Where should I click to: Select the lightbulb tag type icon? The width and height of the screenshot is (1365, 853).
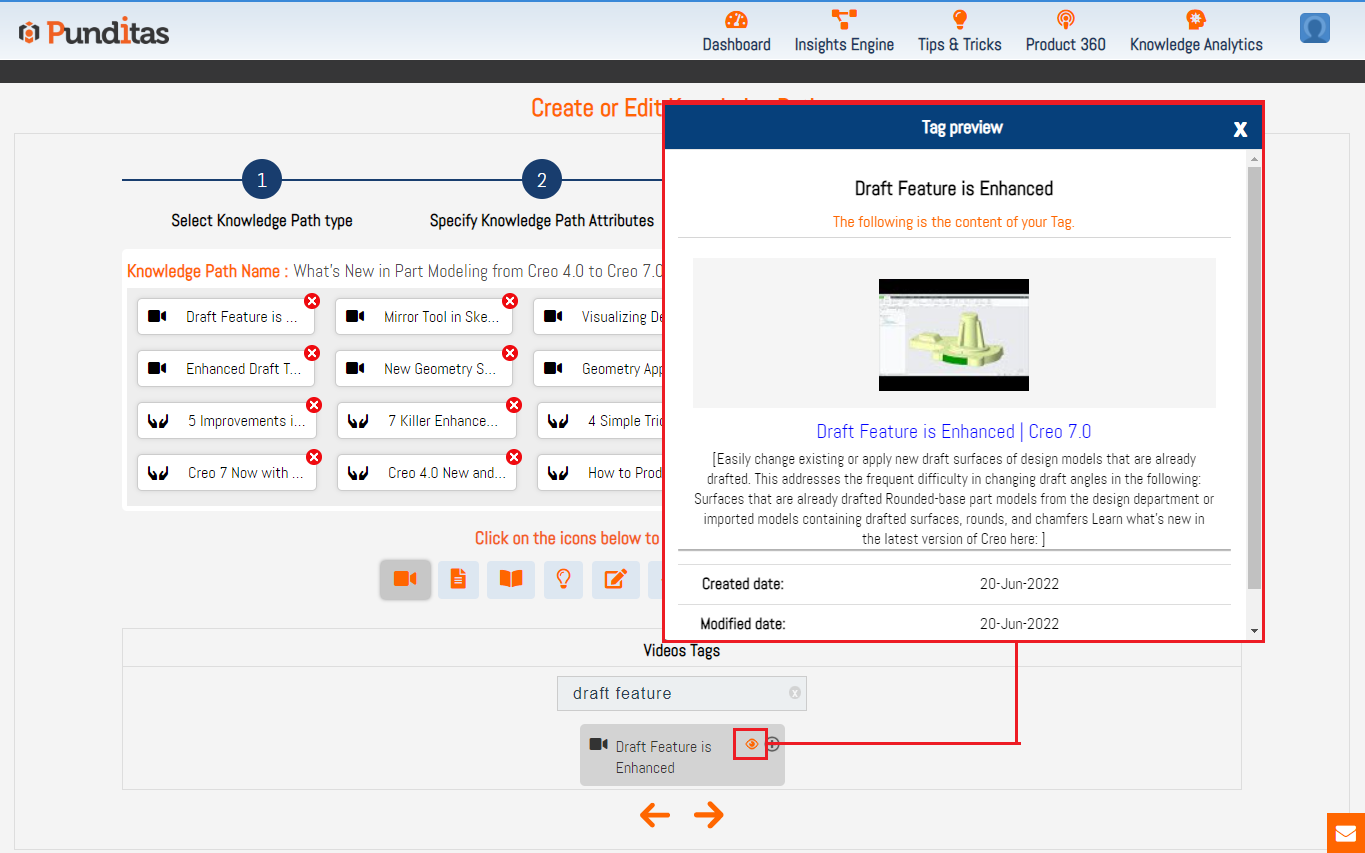(x=564, y=579)
